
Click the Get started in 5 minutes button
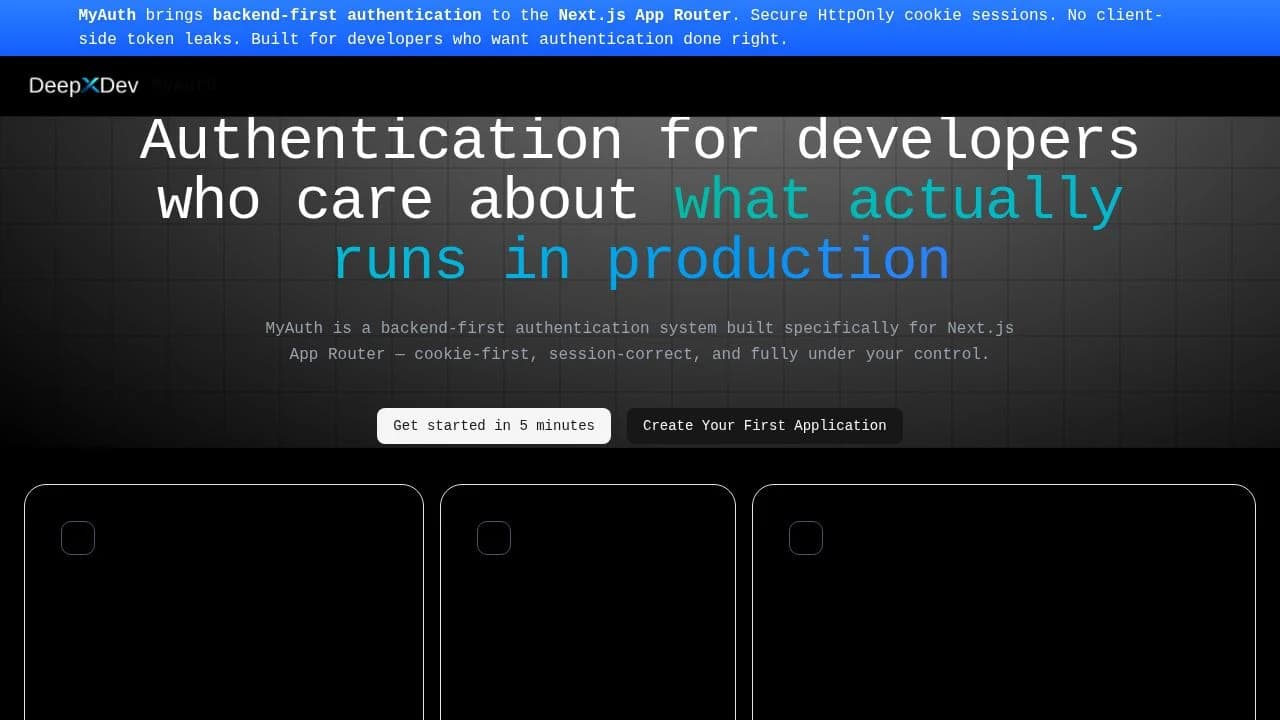point(493,425)
